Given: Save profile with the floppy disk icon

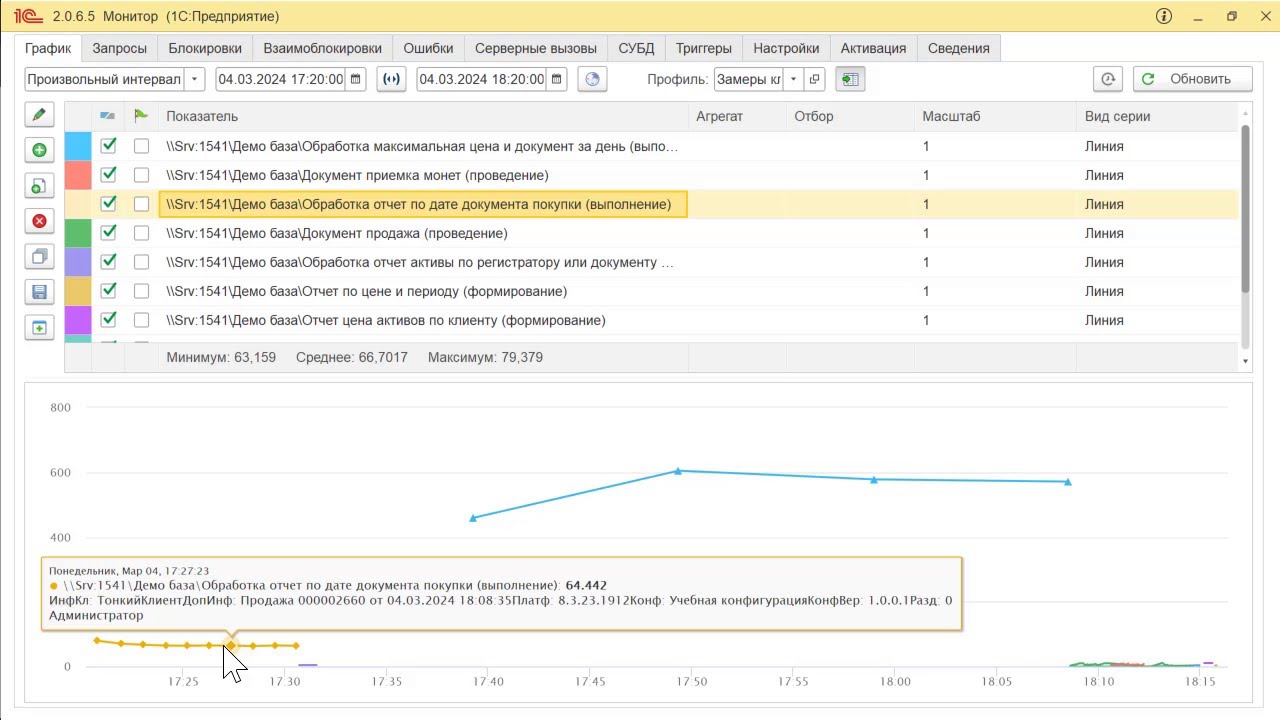Looking at the screenshot, I should (39, 292).
